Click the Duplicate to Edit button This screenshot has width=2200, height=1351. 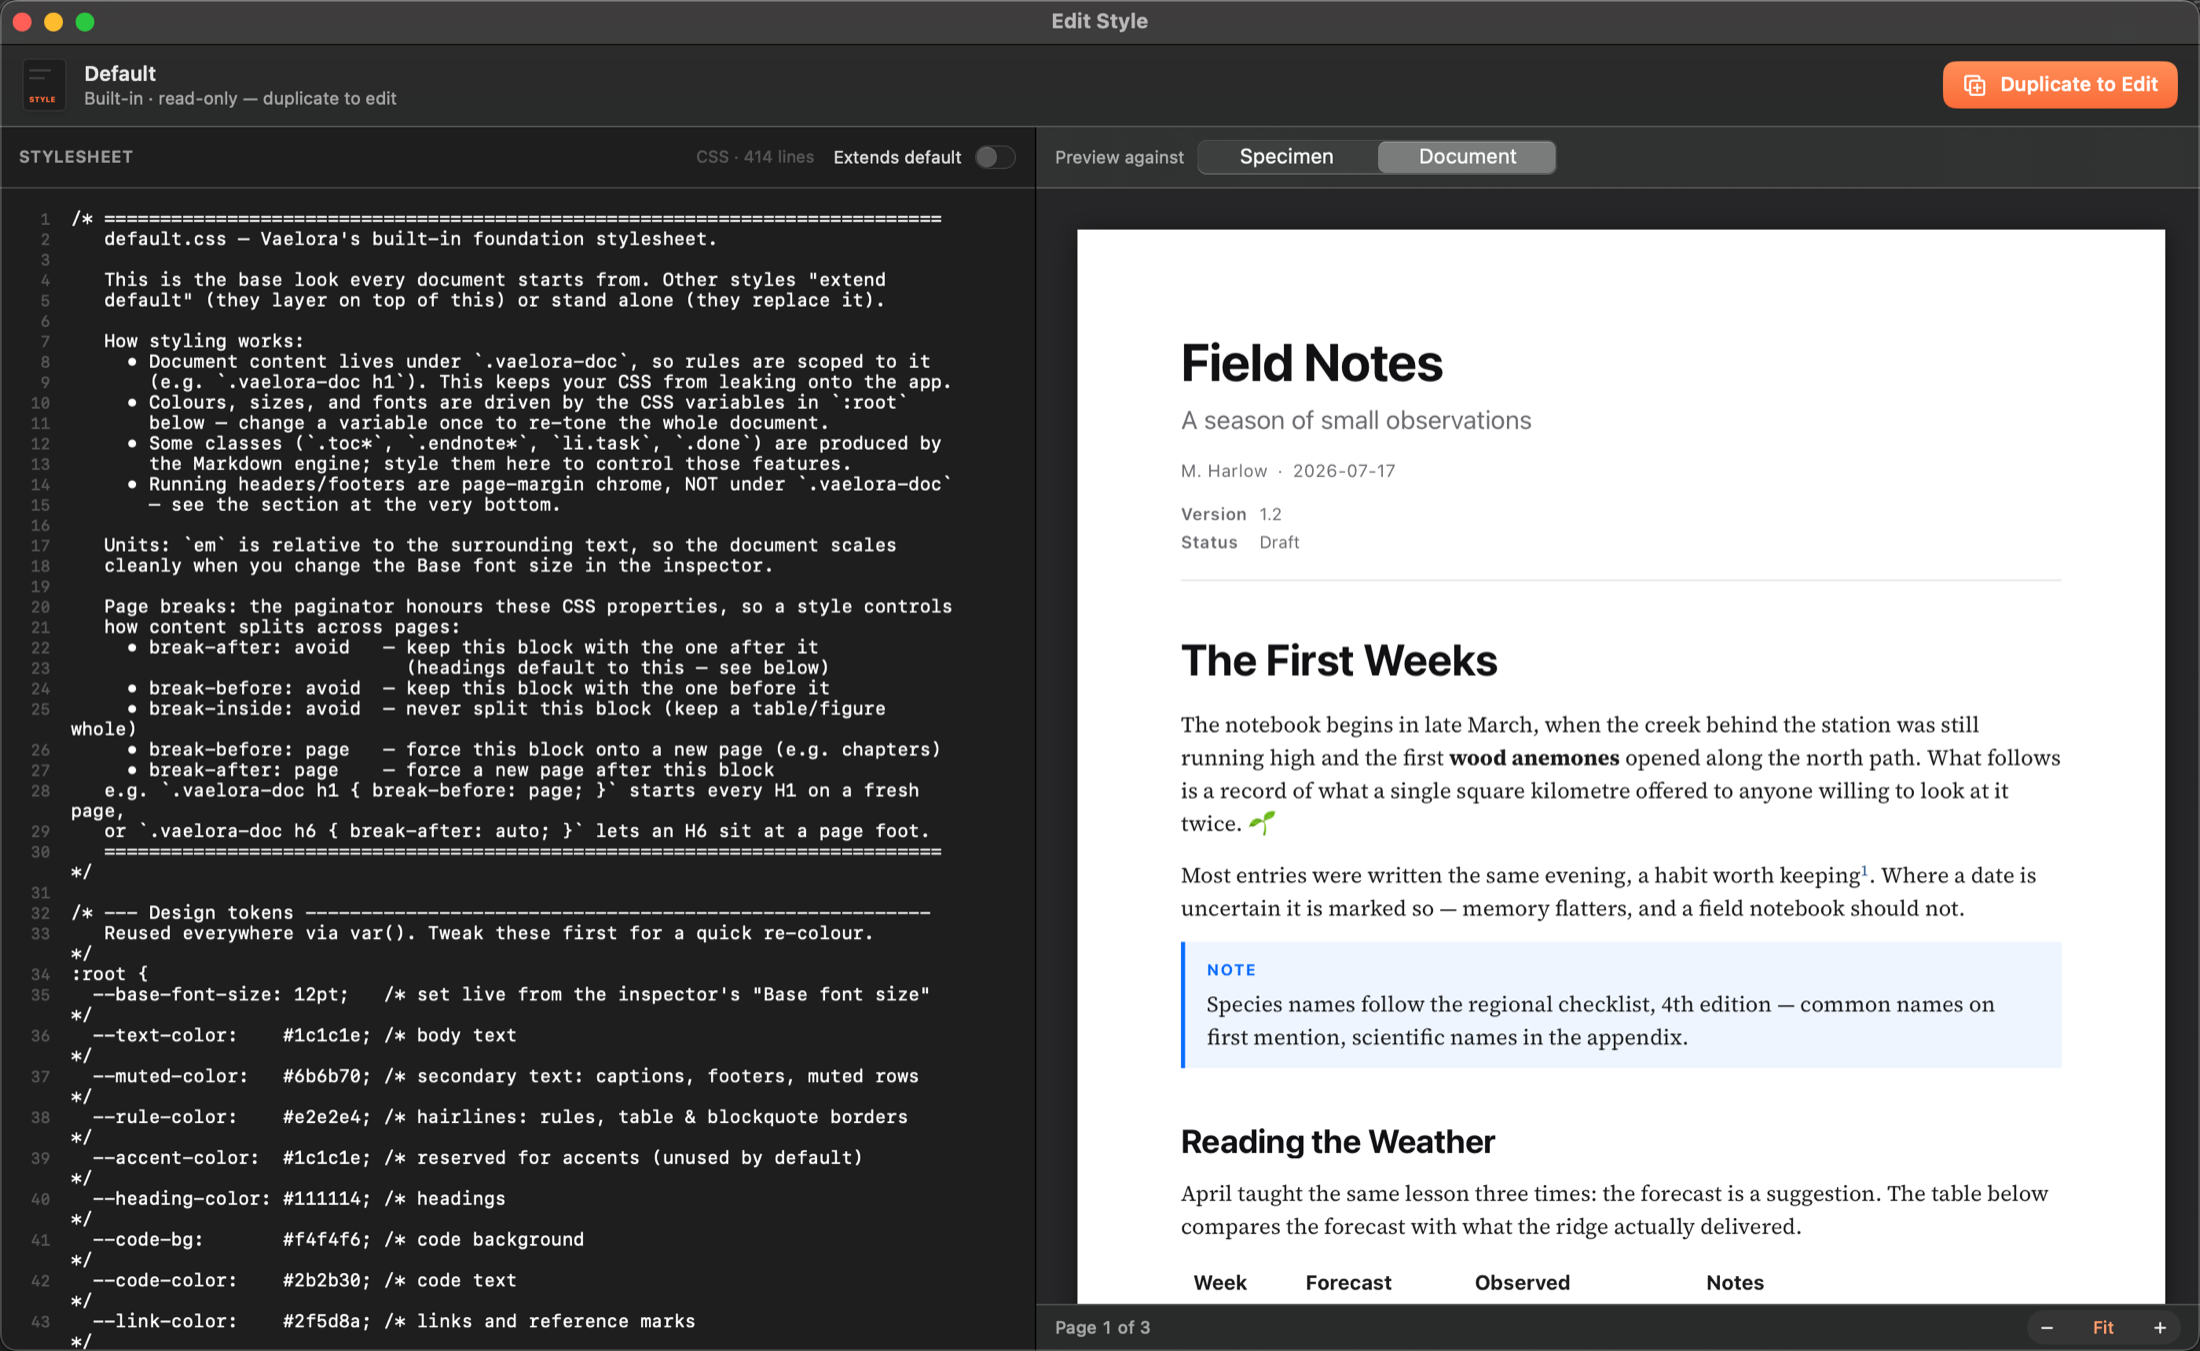pyautogui.click(x=2059, y=85)
